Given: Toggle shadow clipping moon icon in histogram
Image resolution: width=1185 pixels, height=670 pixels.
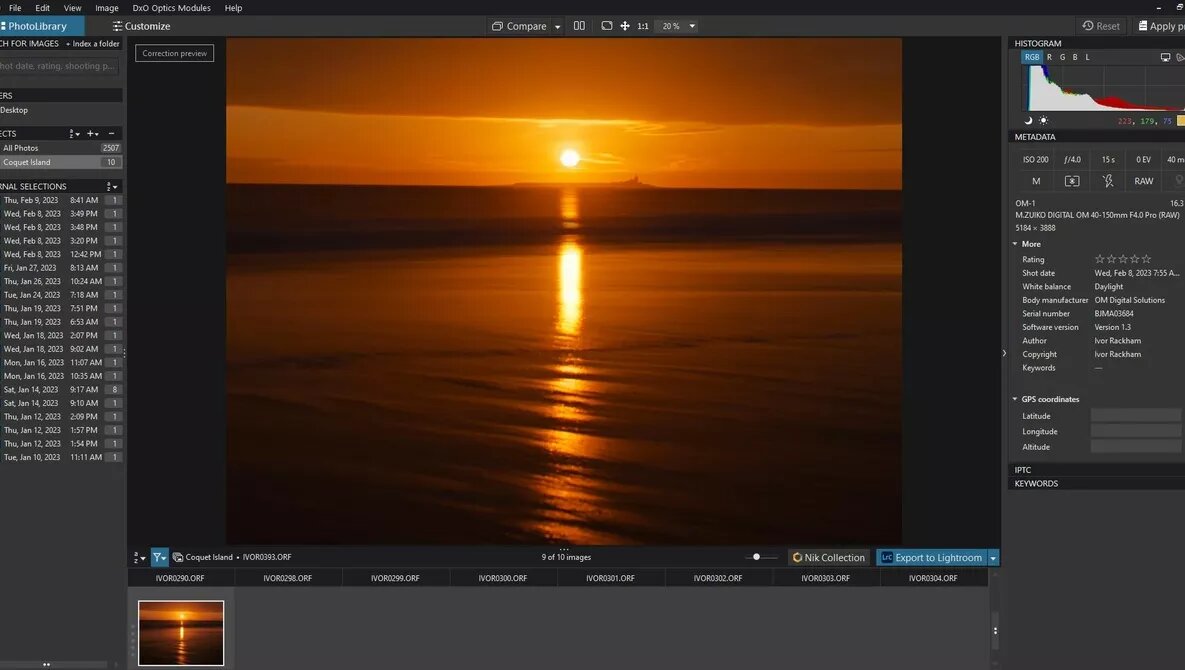Looking at the screenshot, I should (x=1028, y=121).
